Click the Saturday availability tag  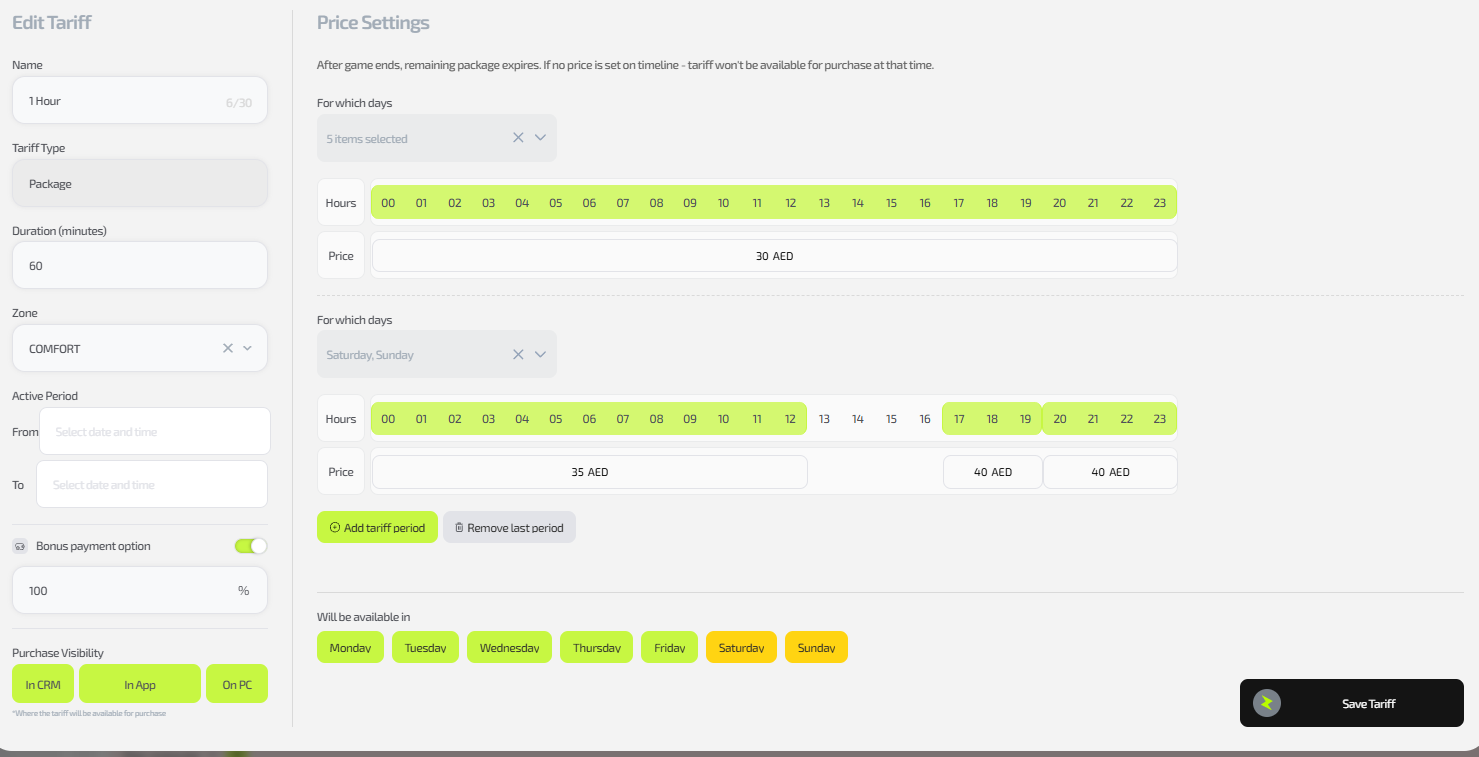[x=741, y=647]
